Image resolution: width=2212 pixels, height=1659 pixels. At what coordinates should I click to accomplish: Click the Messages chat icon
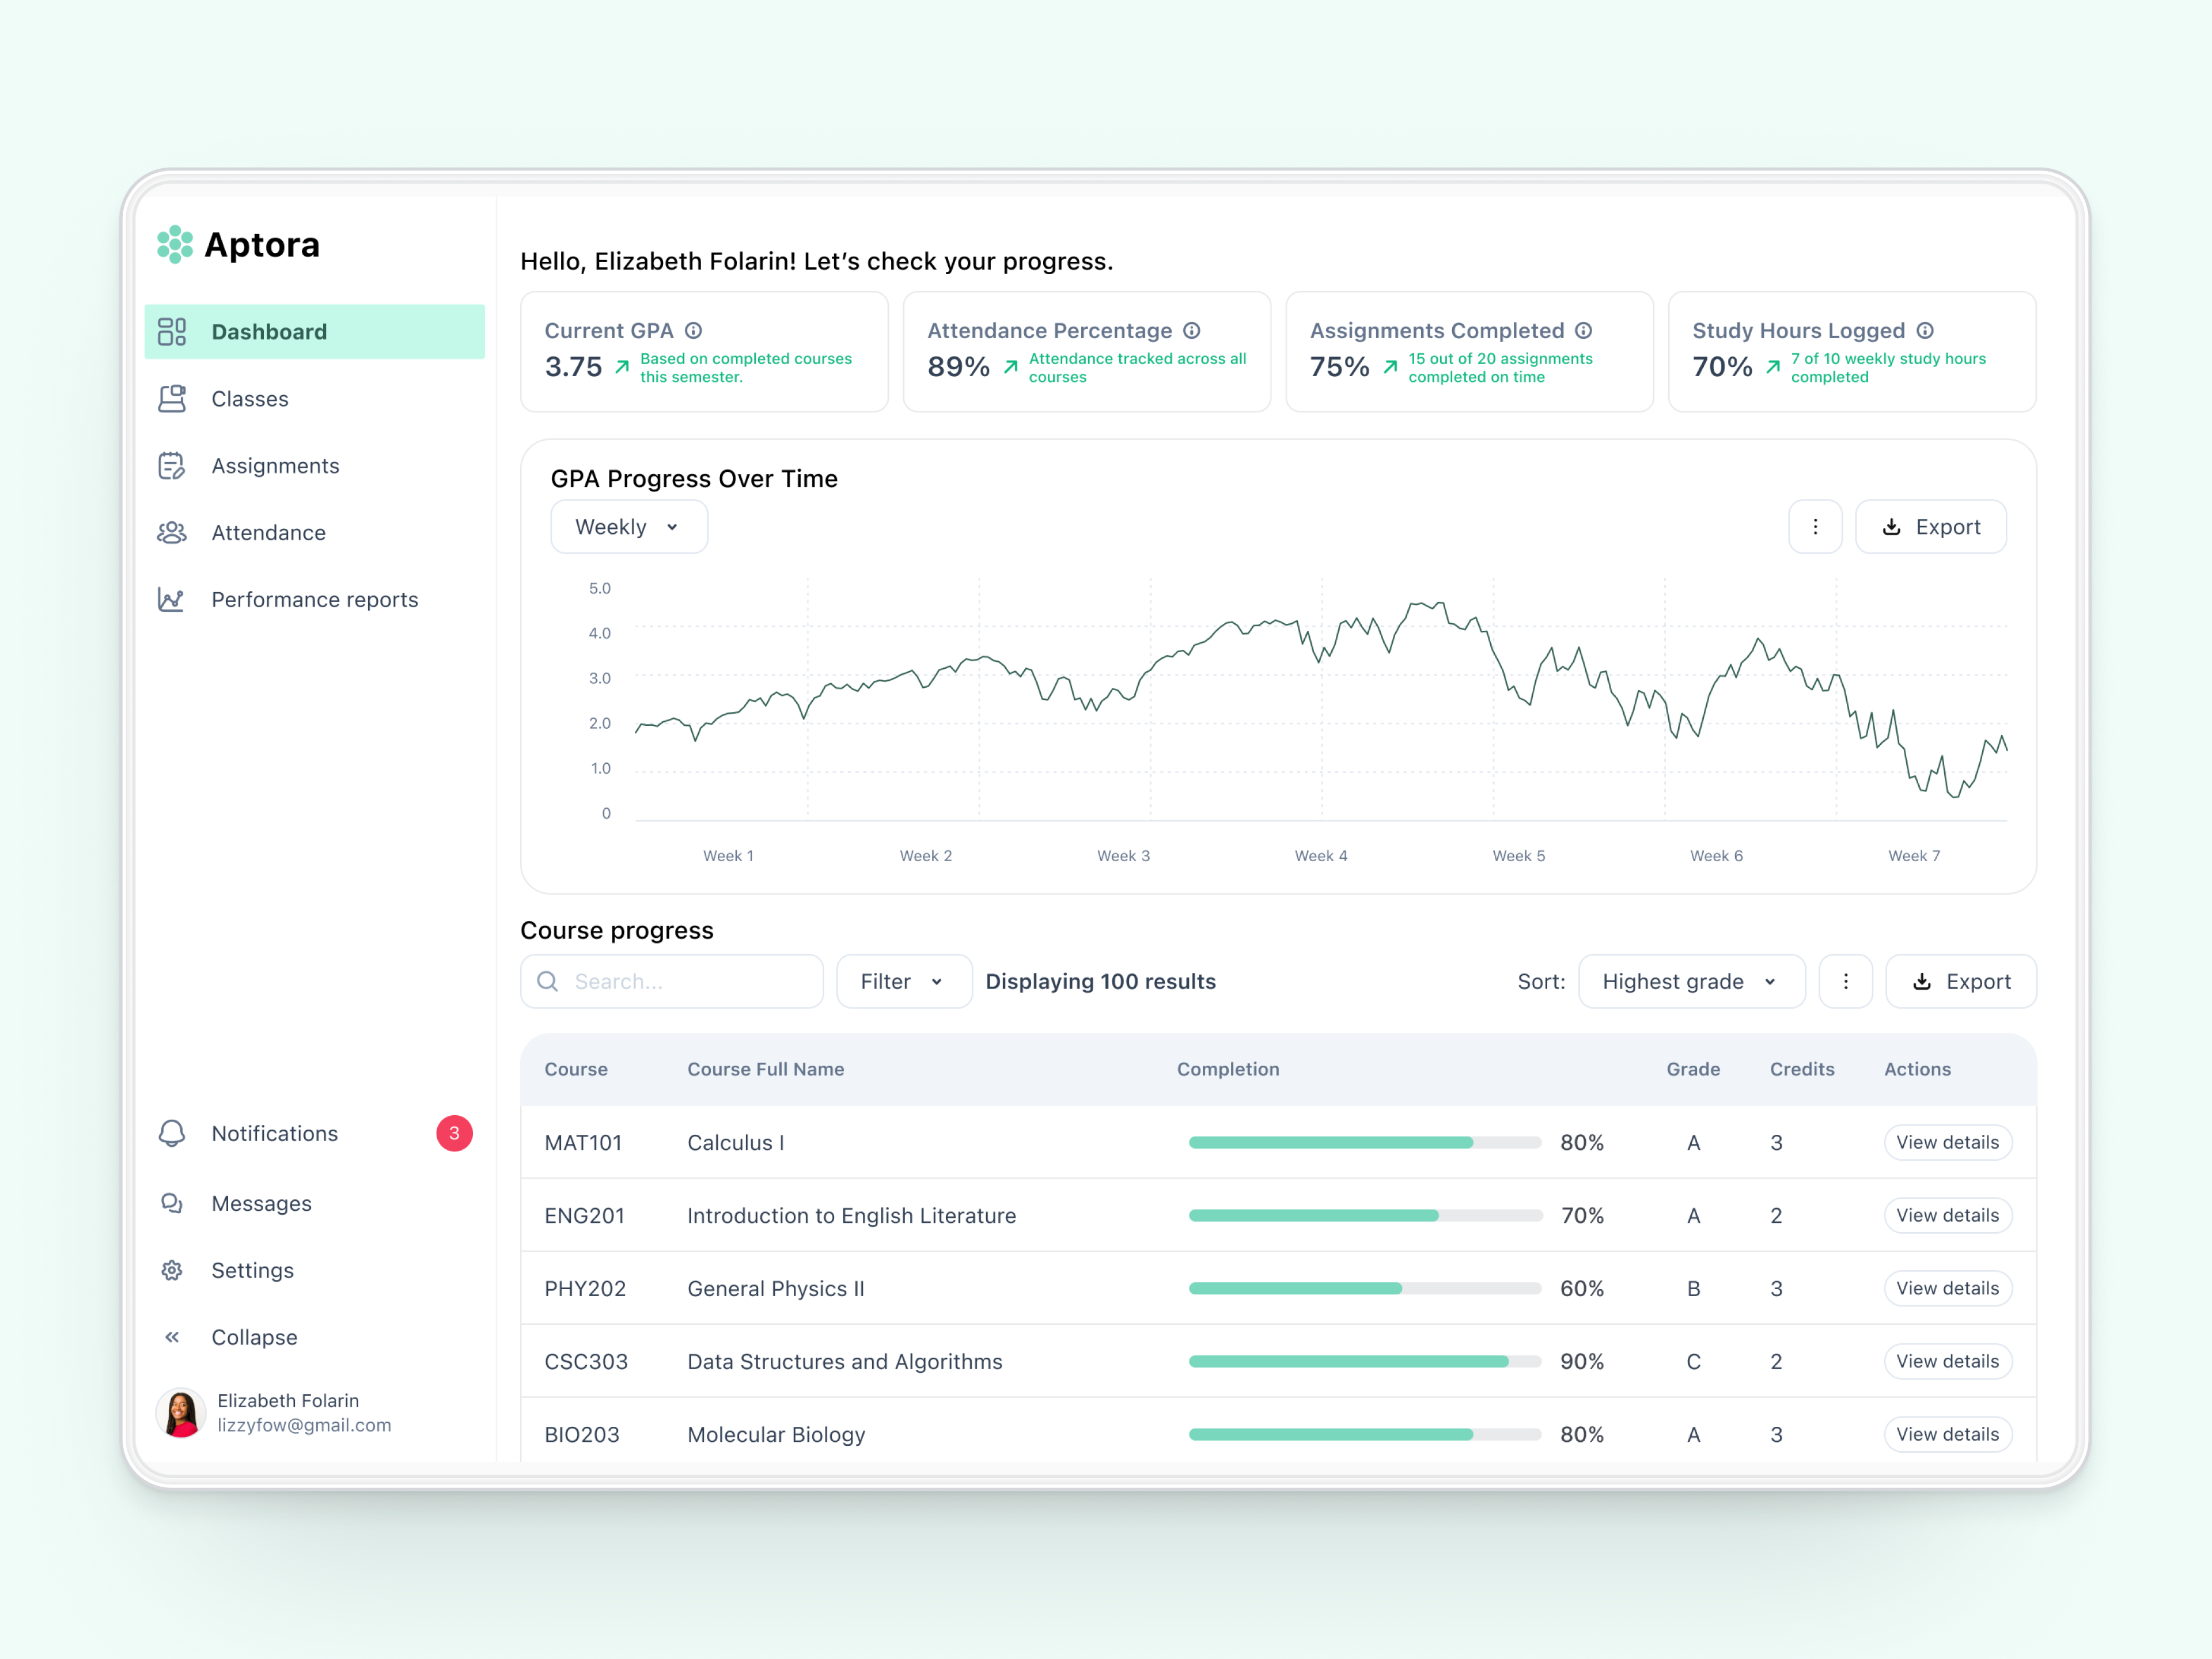coord(172,1203)
